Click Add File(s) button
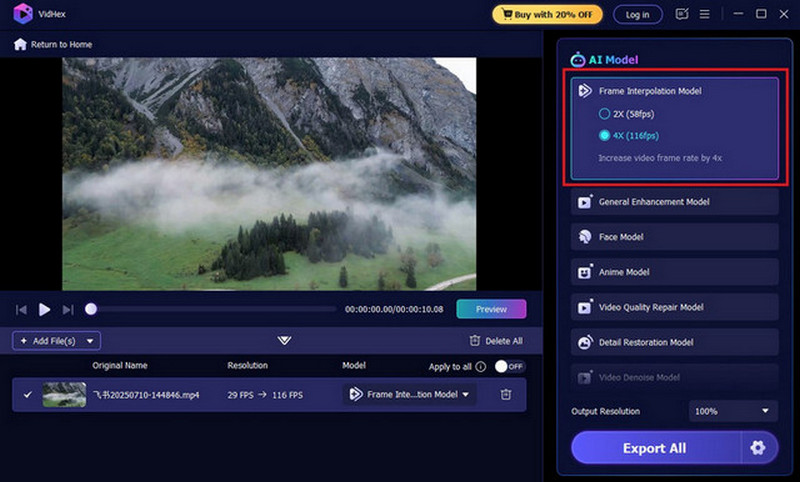Image resolution: width=800 pixels, height=482 pixels. pyautogui.click(x=48, y=341)
